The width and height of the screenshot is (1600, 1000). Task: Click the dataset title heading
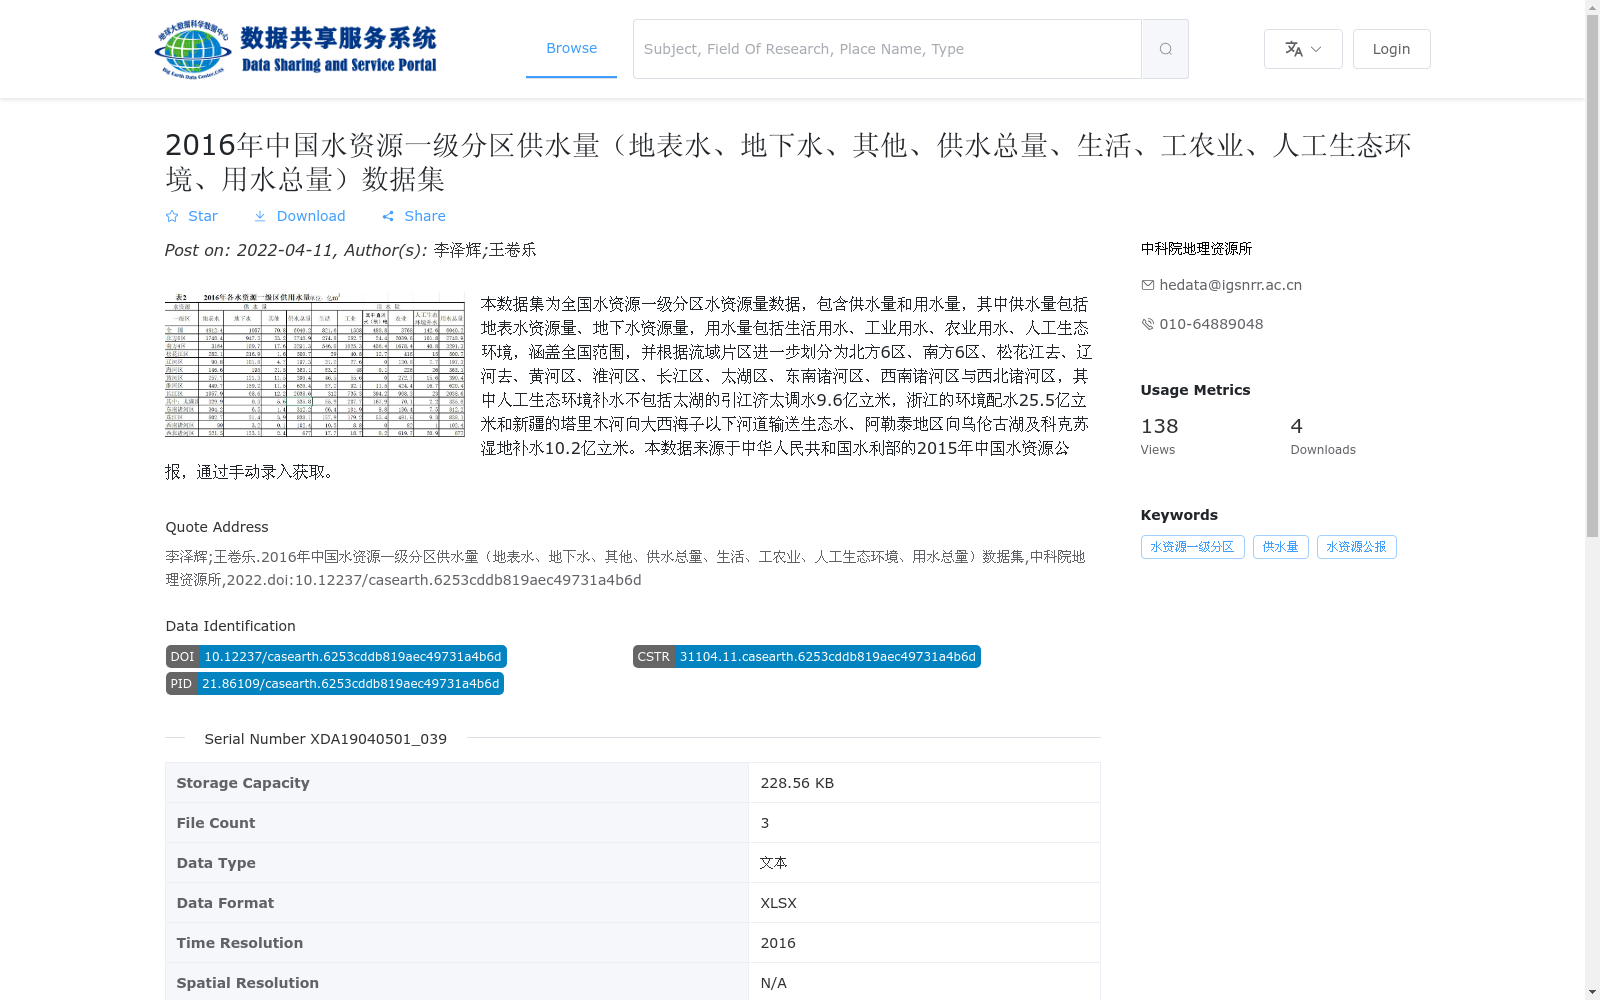[x=788, y=162]
